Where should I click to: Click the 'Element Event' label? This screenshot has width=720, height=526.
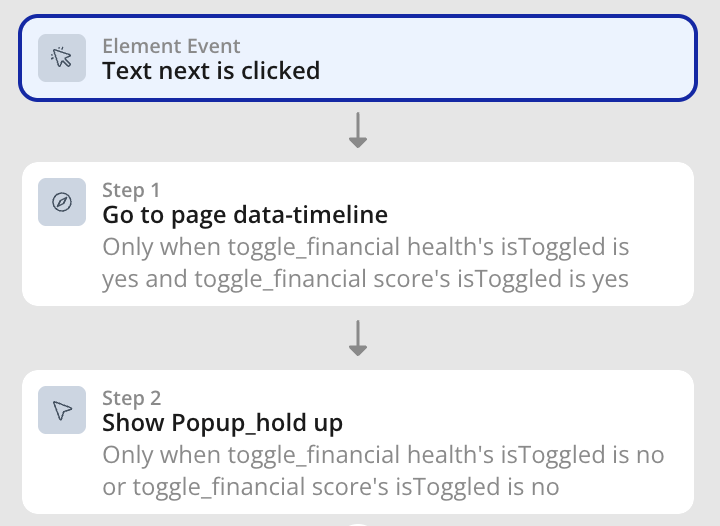pos(171,46)
